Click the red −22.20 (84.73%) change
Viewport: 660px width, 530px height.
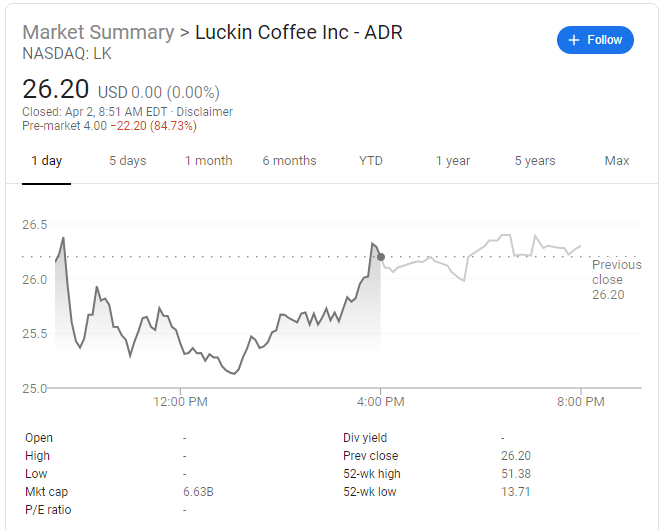click(153, 126)
